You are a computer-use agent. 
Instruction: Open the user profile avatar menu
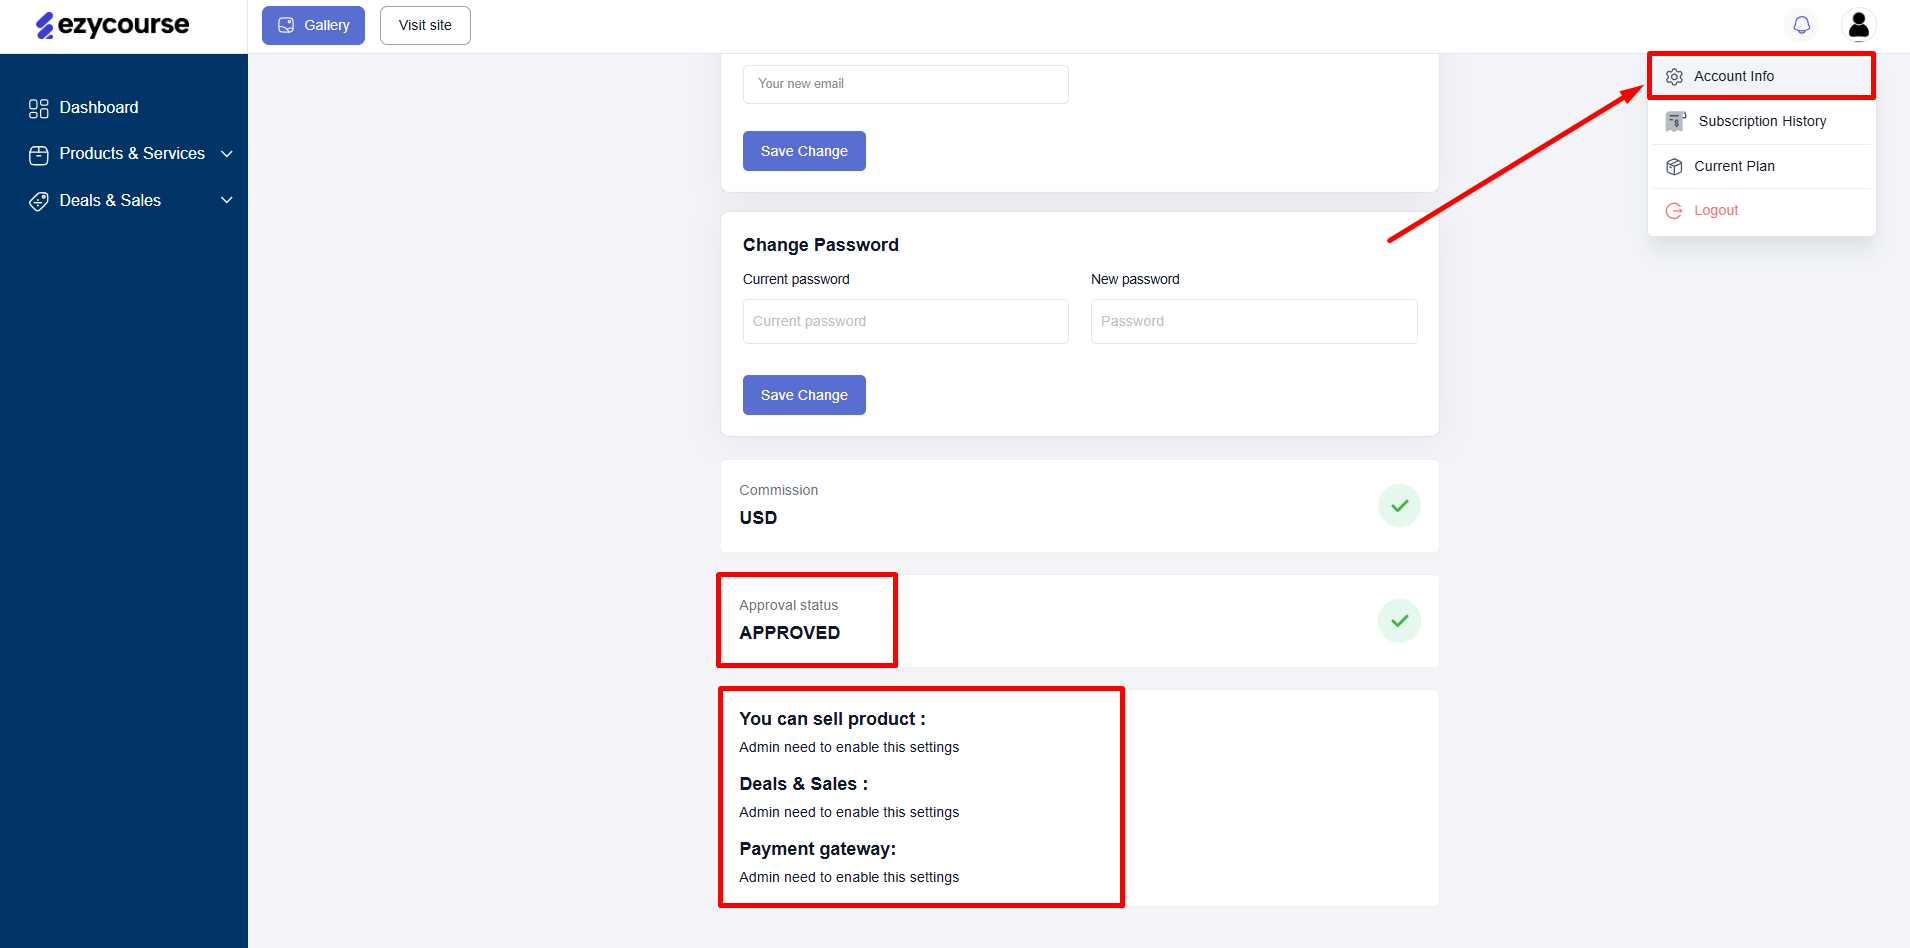(x=1858, y=25)
